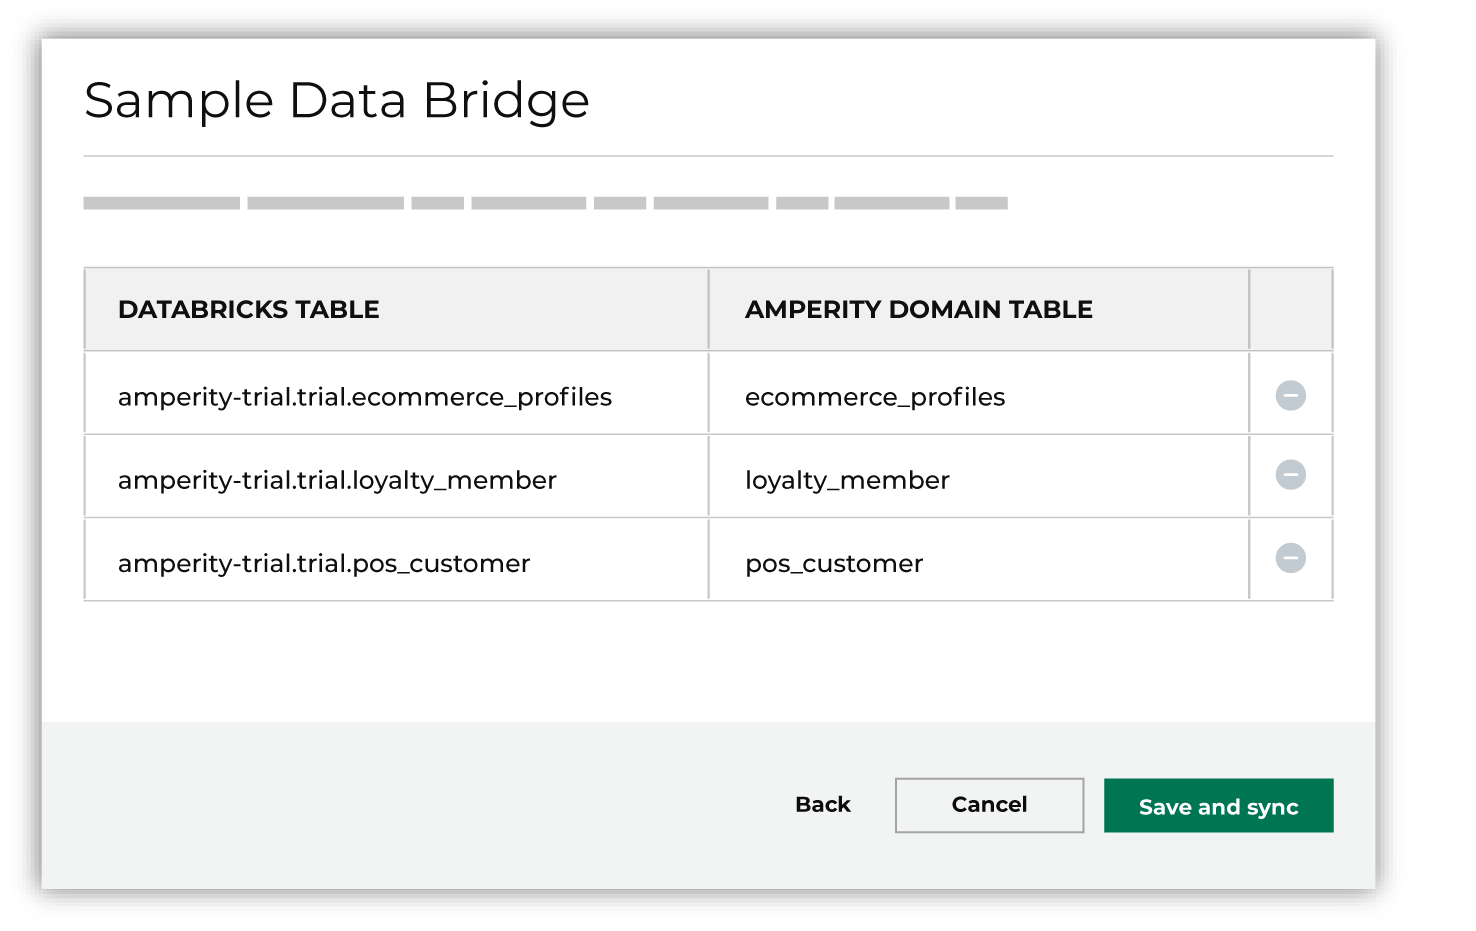Click amperity-trial.trial.ecommerce_profiles table name
The width and height of the screenshot is (1476, 931).
coord(365,397)
